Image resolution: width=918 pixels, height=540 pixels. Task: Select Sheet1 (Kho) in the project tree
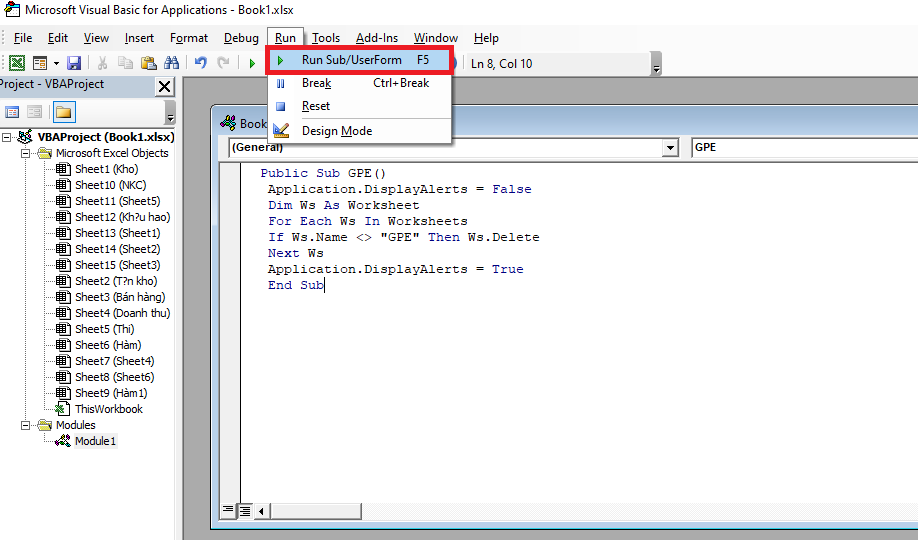click(107, 169)
